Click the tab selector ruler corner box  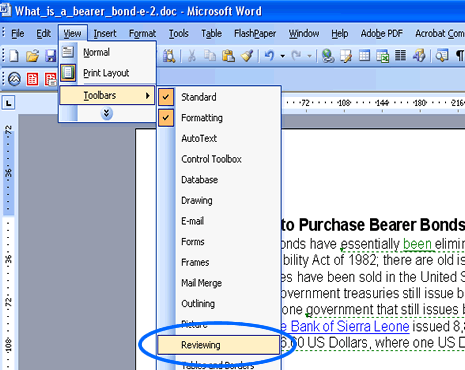click(x=8, y=103)
